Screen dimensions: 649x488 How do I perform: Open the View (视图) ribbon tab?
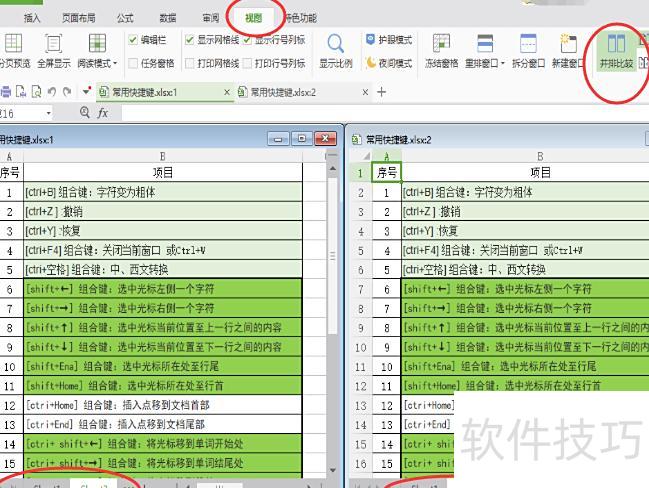[x=253, y=18]
